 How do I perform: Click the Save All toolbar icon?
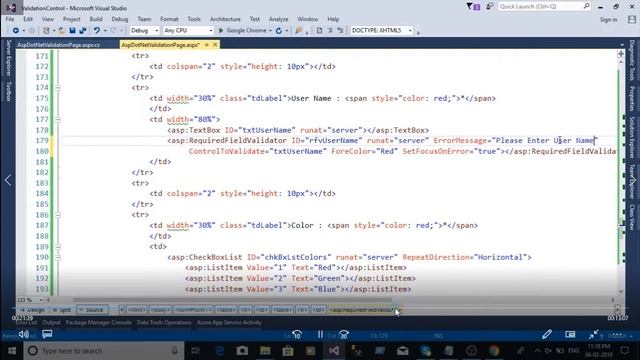click(82, 31)
